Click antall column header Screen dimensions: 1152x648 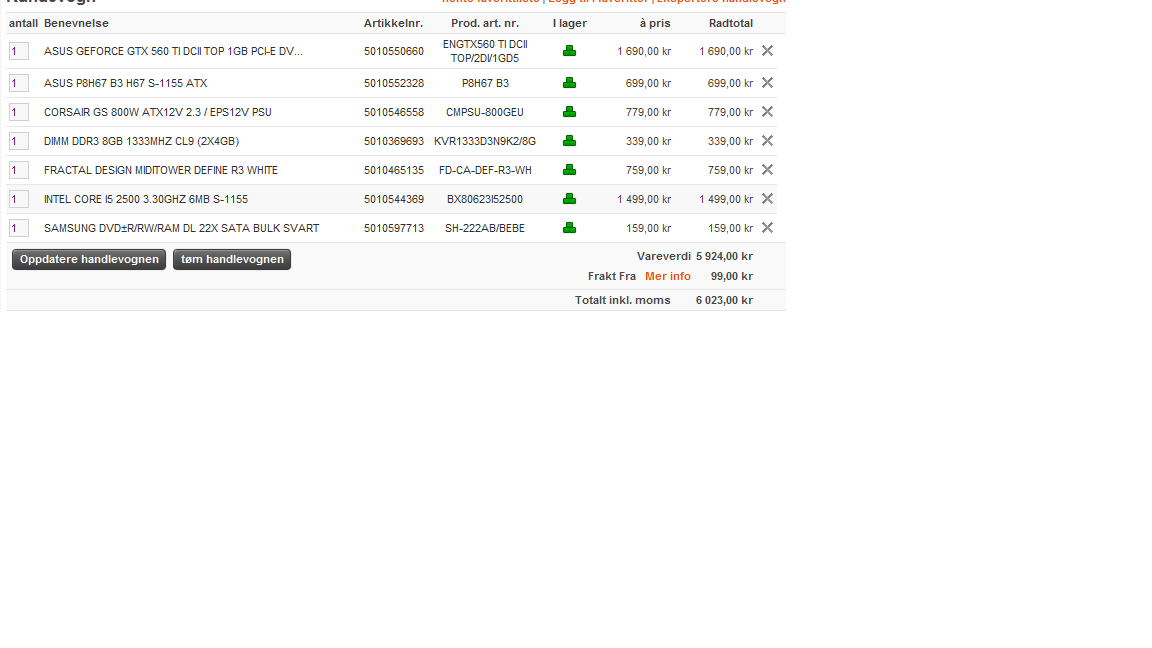(x=24, y=24)
